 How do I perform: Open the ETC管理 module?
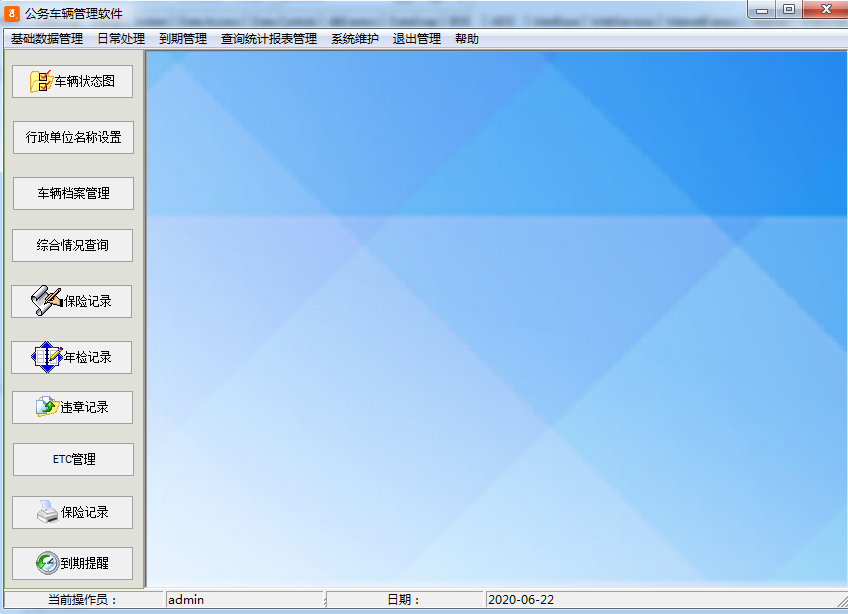(72, 459)
